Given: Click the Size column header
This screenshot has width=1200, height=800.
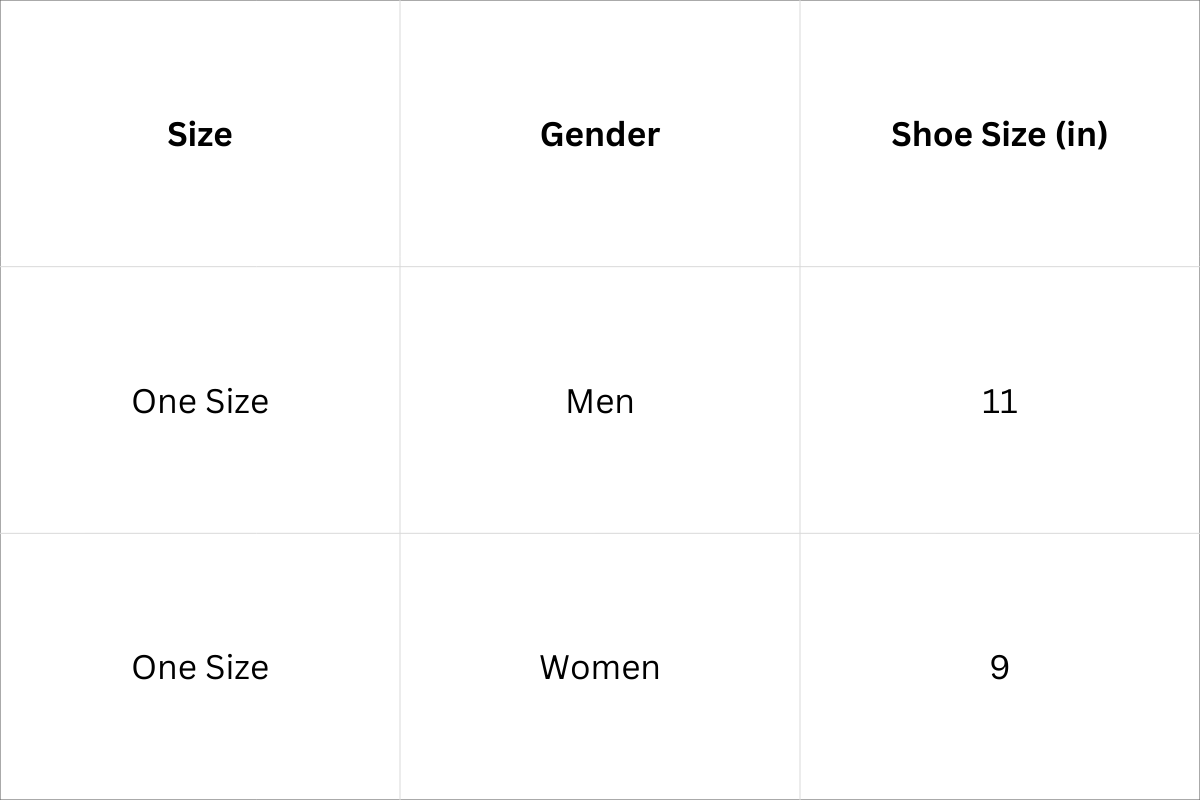Looking at the screenshot, I should [x=200, y=134].
